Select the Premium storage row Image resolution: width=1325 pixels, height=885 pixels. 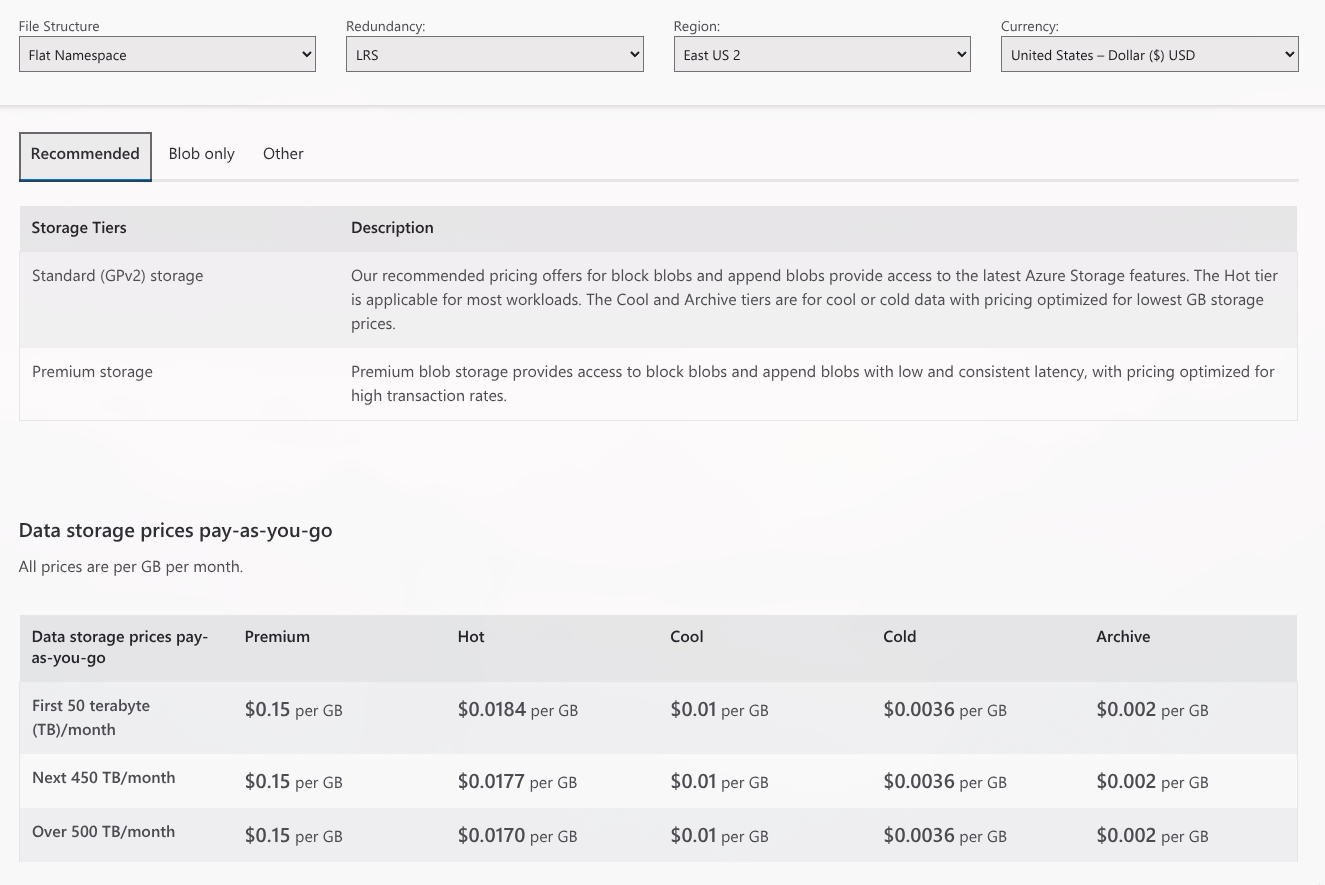point(92,371)
